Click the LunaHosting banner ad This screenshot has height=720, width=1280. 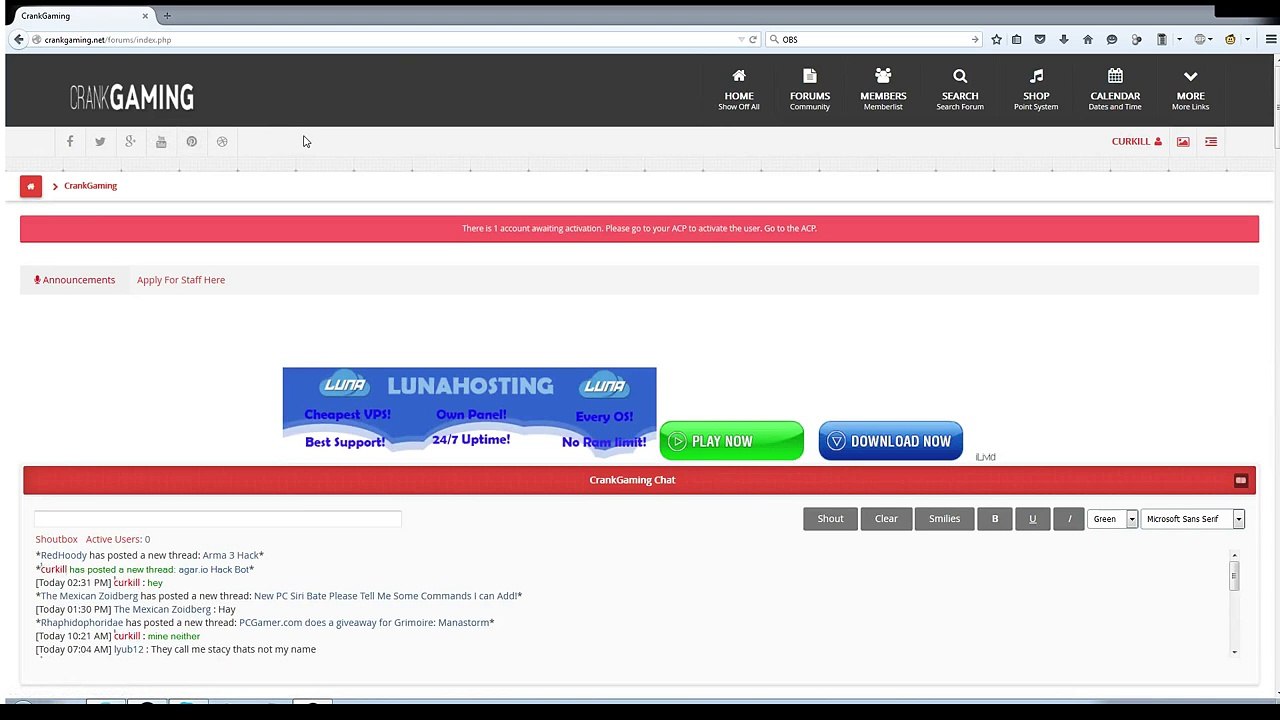coord(469,414)
